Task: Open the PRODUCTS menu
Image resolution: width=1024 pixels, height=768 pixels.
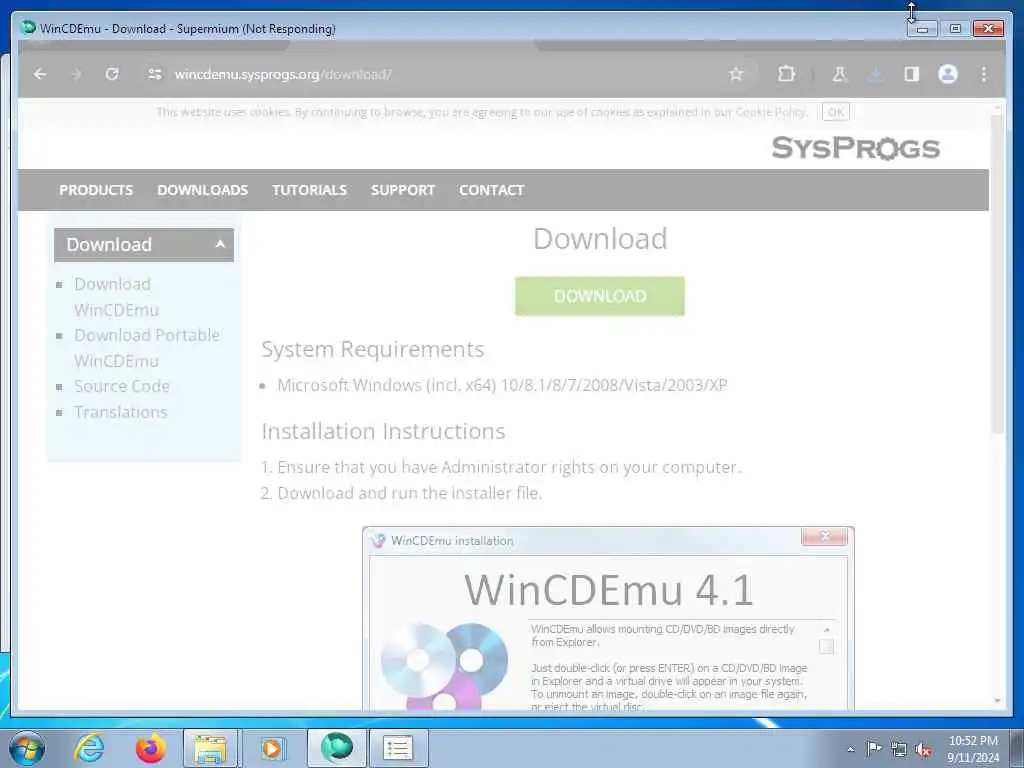Action: pos(96,190)
